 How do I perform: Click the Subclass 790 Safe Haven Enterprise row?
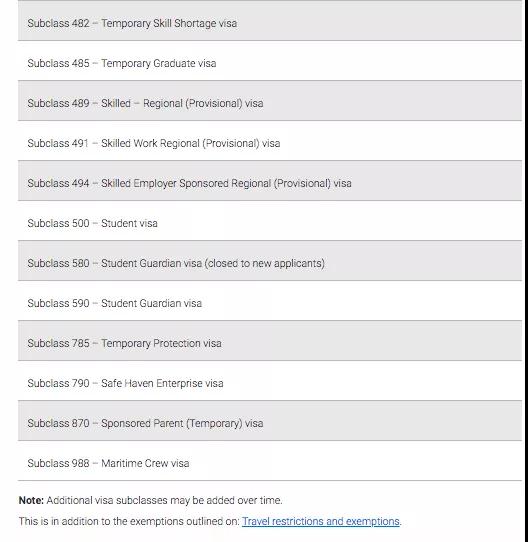pos(270,381)
